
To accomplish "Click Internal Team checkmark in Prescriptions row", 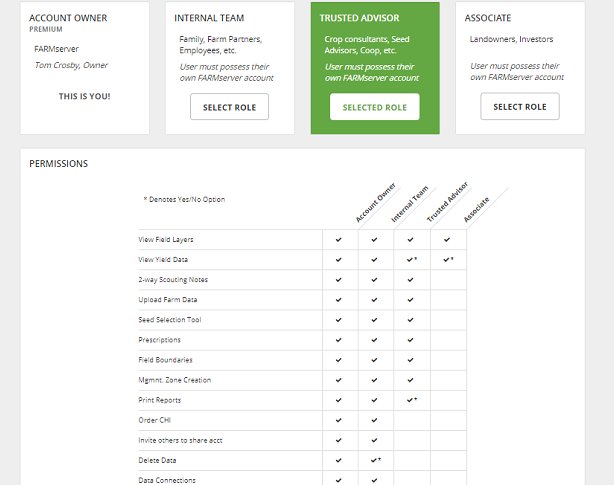I will coord(374,340).
